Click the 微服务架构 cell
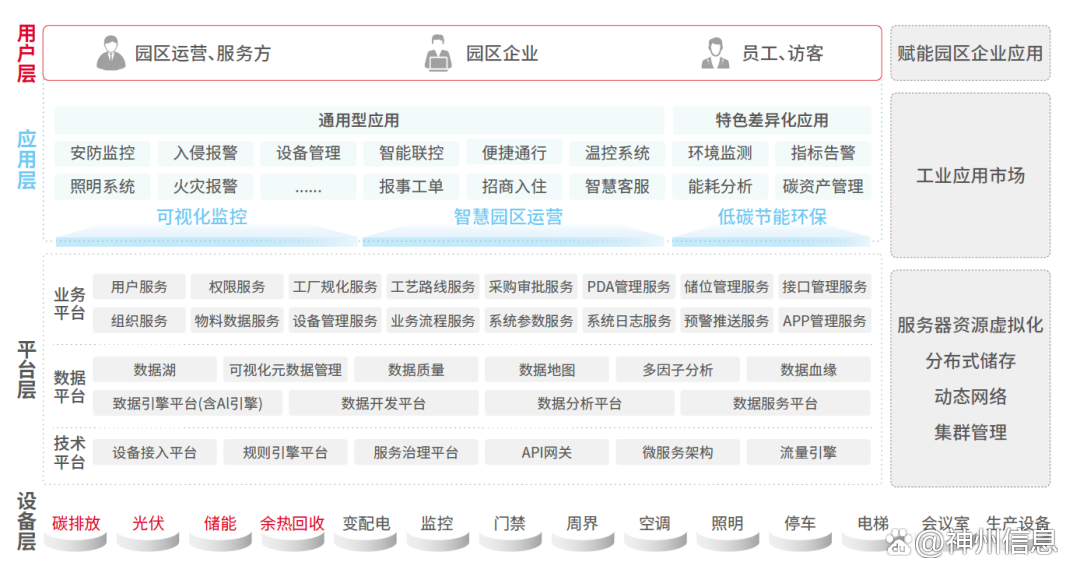The height and width of the screenshot is (580, 1080). pyautogui.click(x=678, y=453)
